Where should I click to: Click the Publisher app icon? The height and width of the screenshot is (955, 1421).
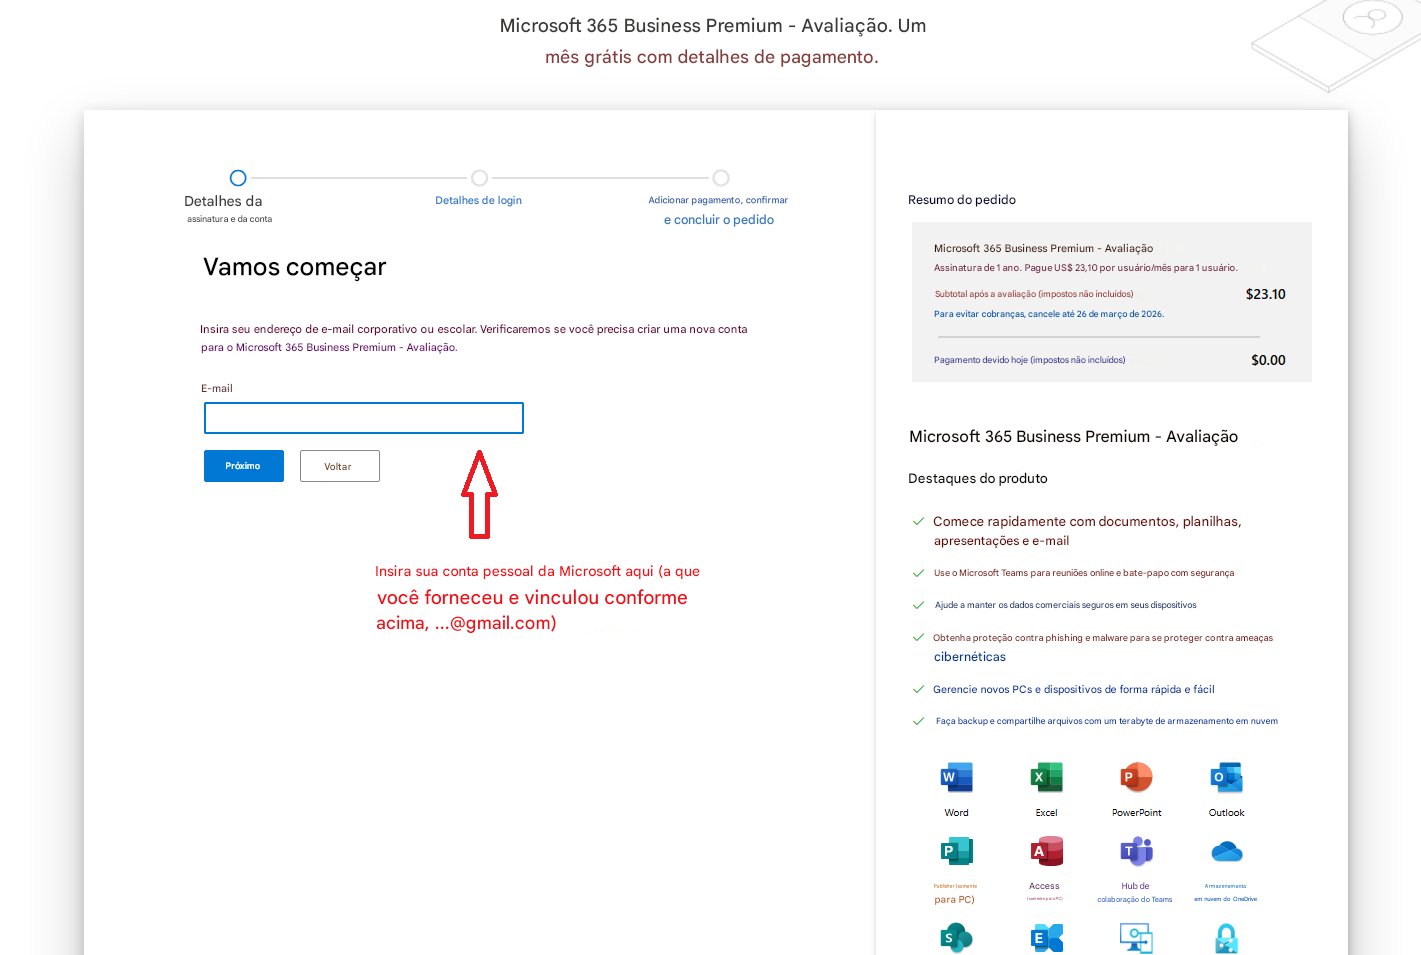tap(957, 851)
